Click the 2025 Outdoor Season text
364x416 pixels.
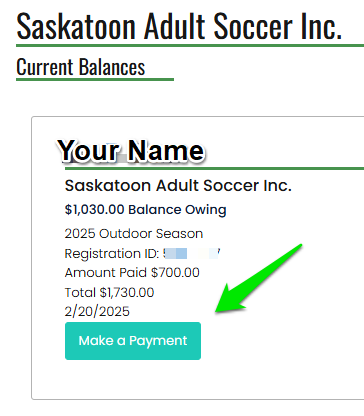click(x=134, y=233)
